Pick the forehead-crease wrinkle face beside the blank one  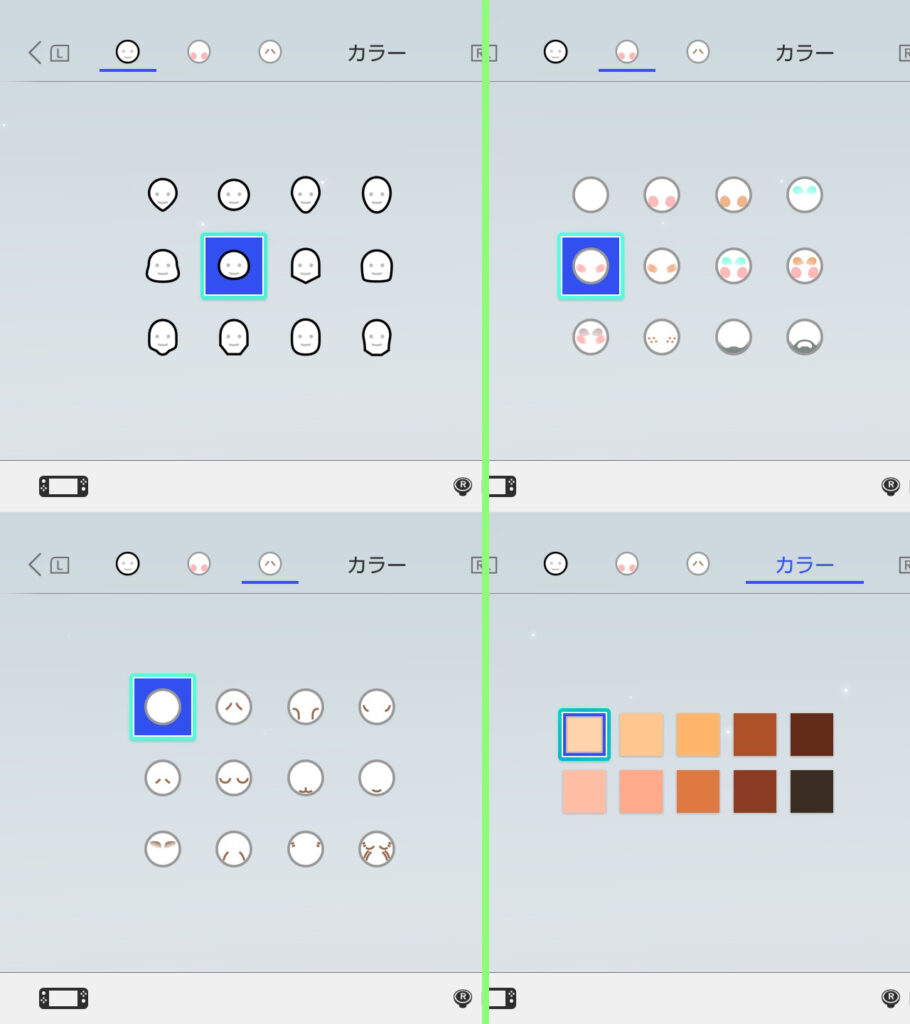click(x=234, y=707)
